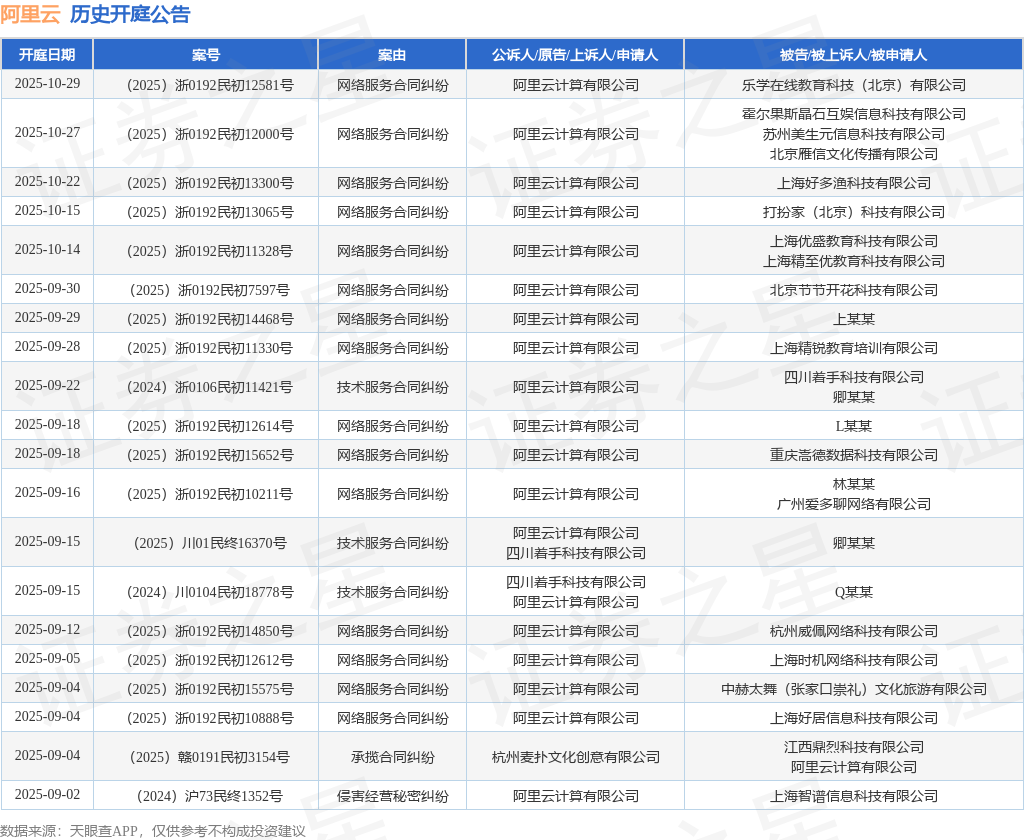
Task: Click 上海智谱信息科技有限公司
Action: [854, 796]
